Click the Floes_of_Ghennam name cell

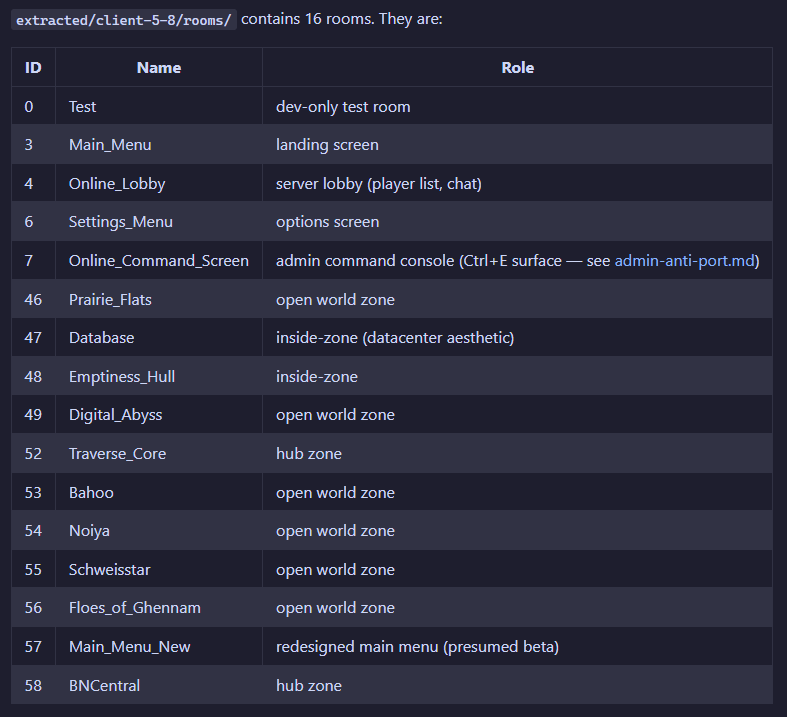159,608
